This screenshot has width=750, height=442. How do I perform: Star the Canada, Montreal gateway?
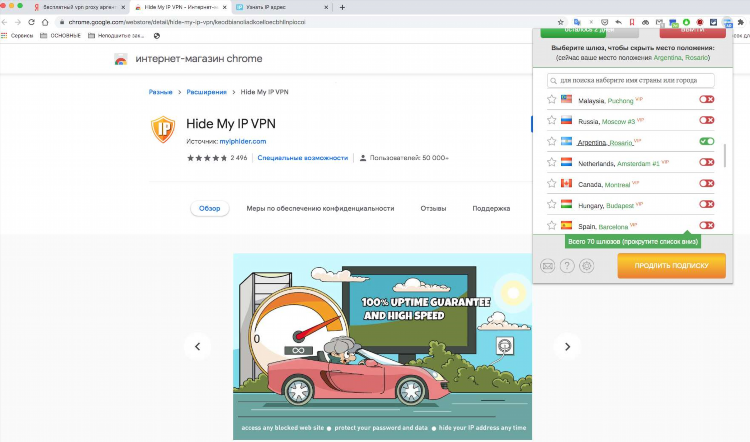[551, 183]
